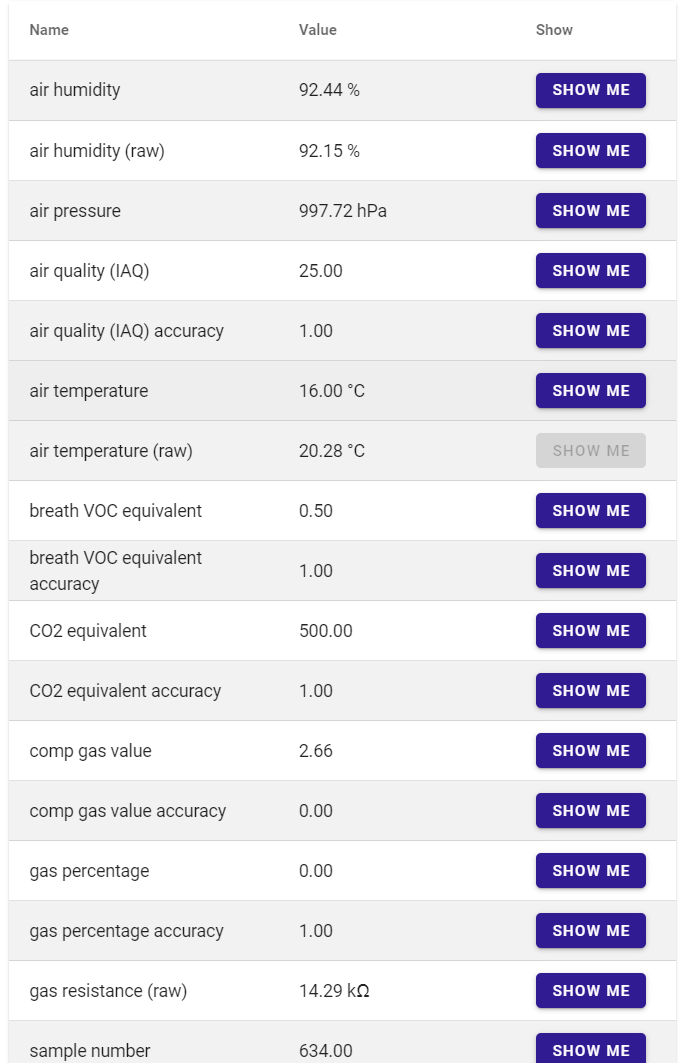The height and width of the screenshot is (1063, 682).
Task: Click SHOW ME for air temperature
Action: (x=590, y=390)
